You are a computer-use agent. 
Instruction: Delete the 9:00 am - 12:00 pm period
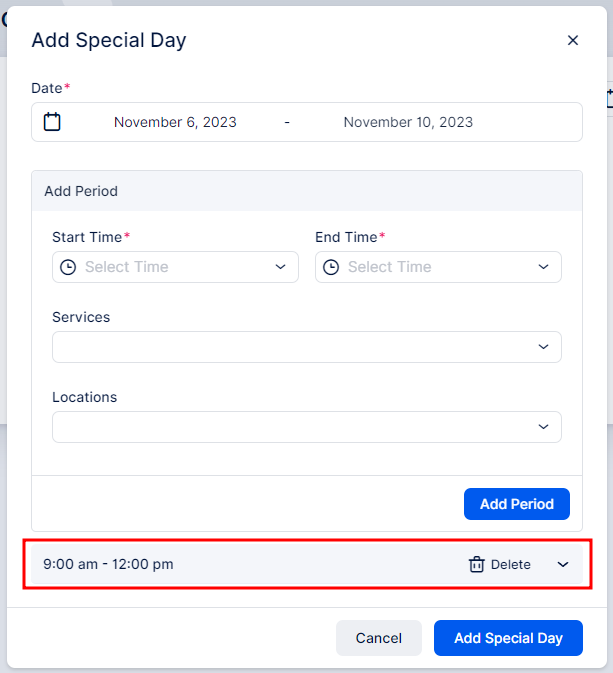500,564
